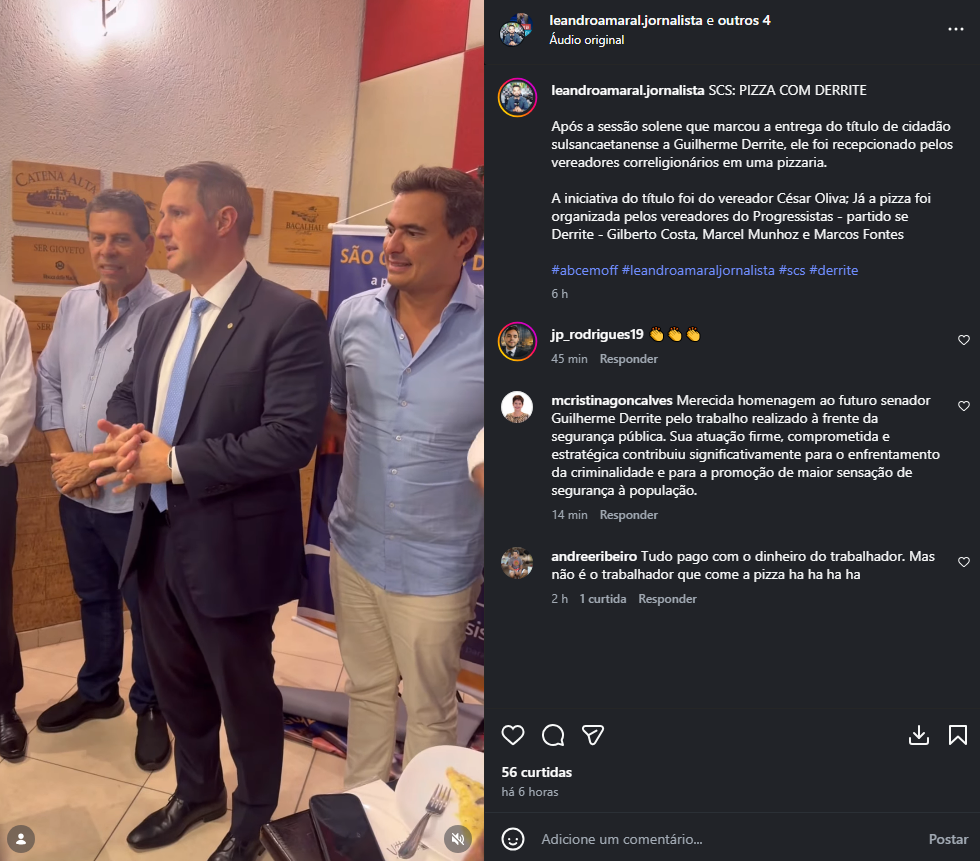
Task: Like andreeribeiro's comment heart
Action: coord(964,562)
